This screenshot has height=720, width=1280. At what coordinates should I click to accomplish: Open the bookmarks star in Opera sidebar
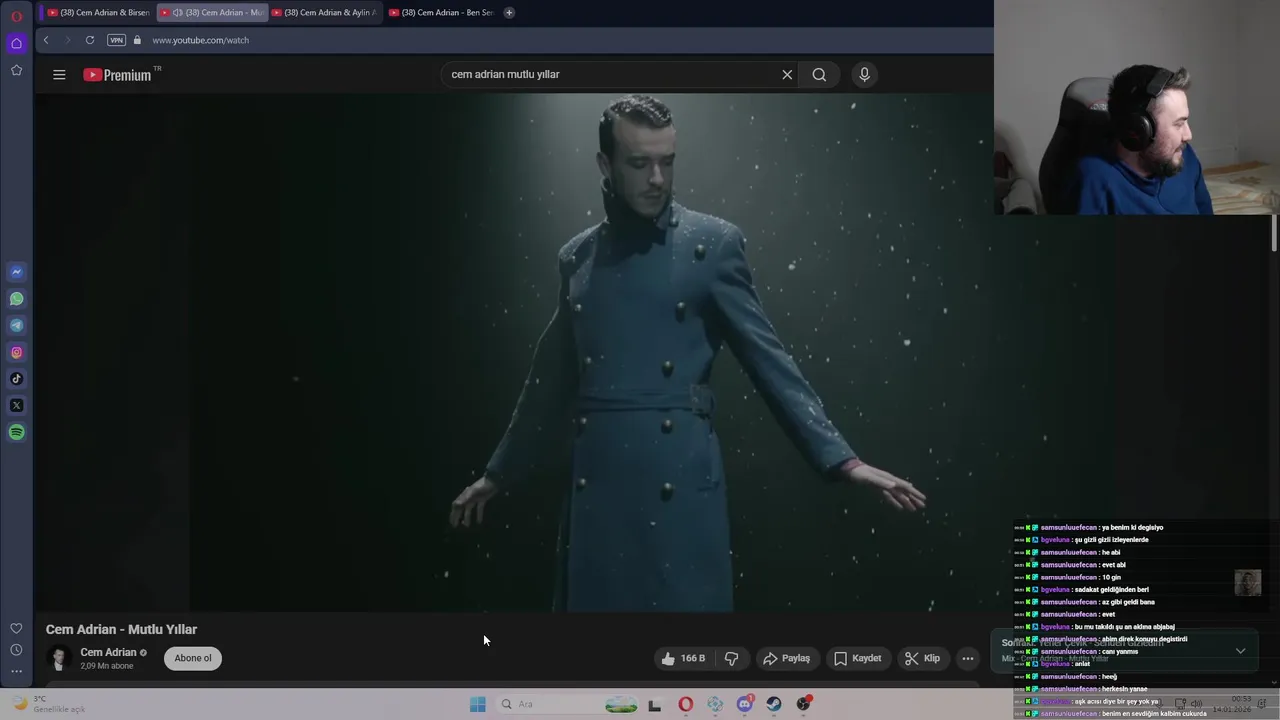(x=16, y=70)
